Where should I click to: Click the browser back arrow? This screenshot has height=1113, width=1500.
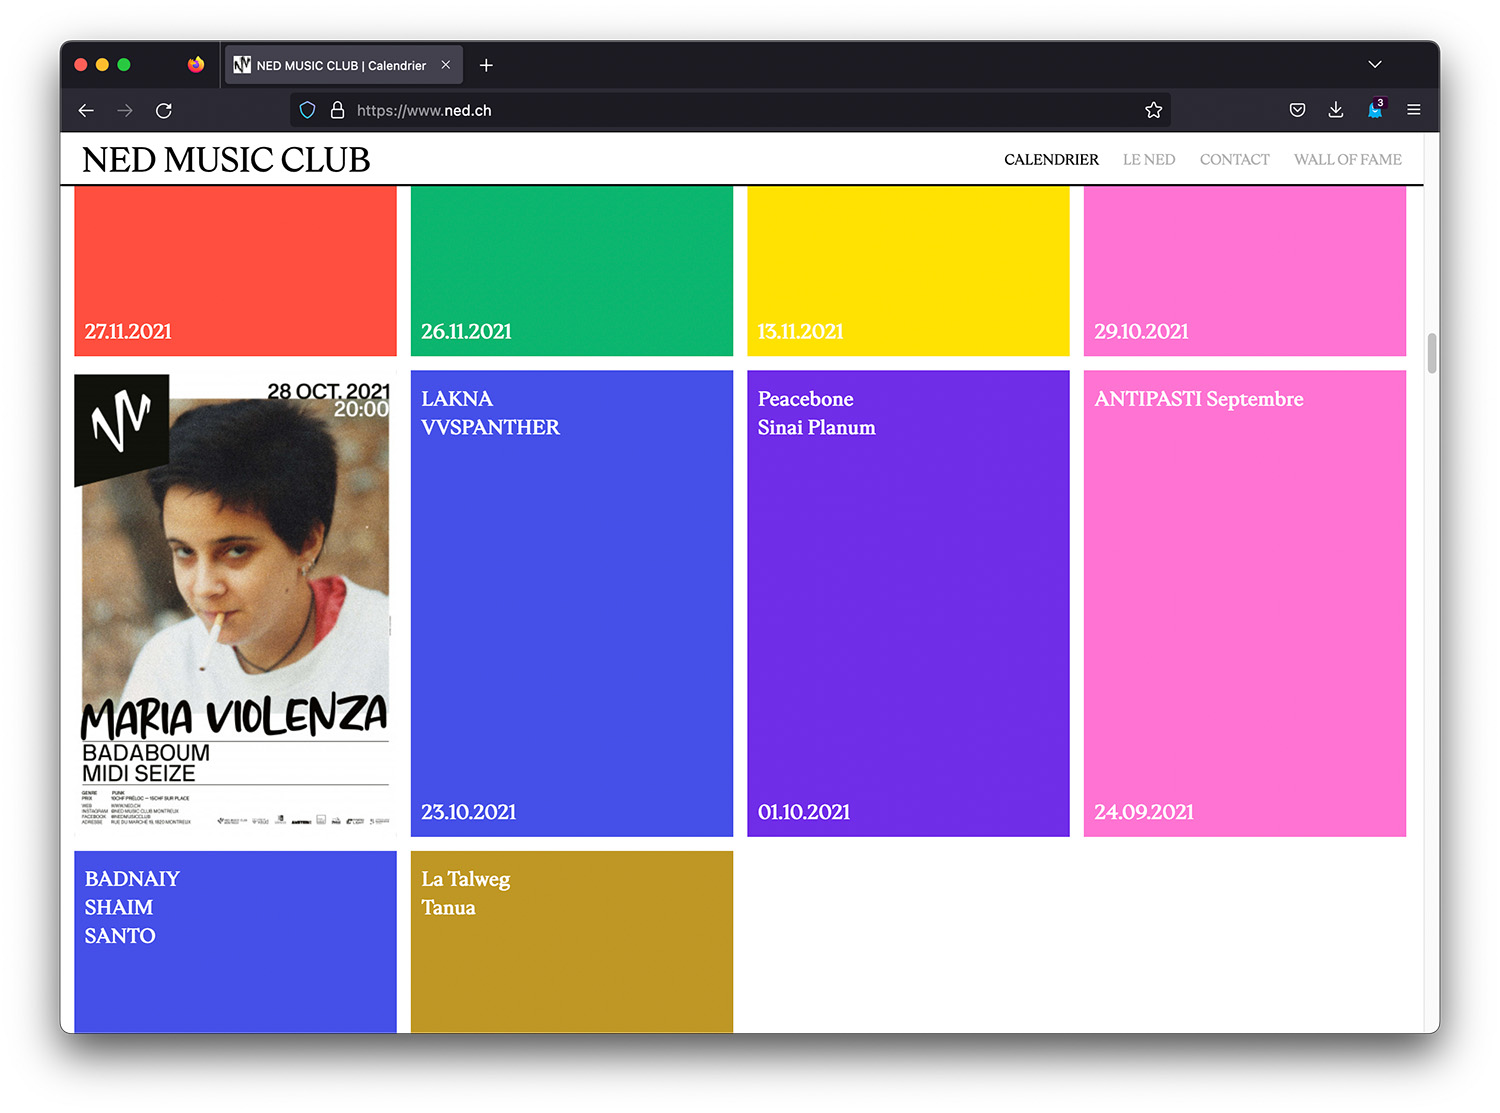(x=86, y=111)
